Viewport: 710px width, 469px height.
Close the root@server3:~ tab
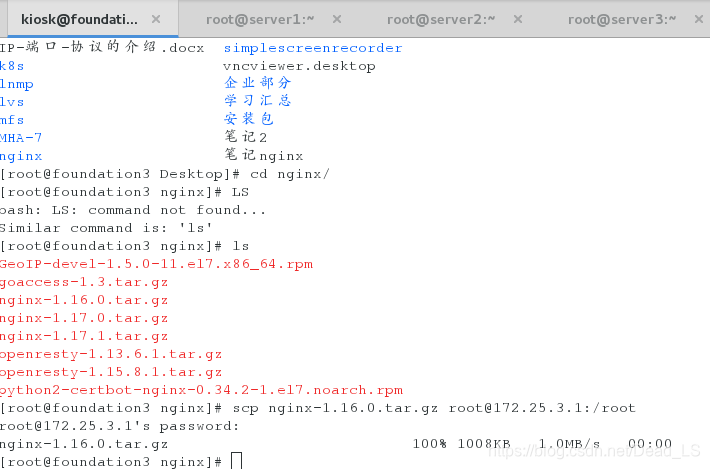click(x=699, y=19)
